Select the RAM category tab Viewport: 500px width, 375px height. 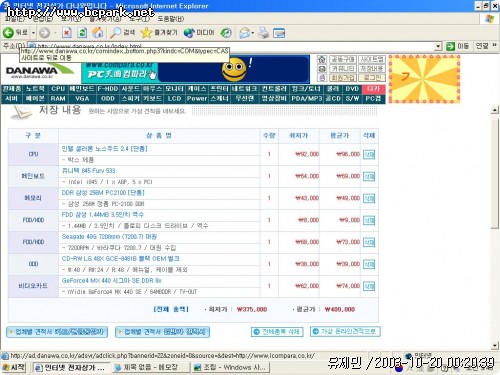58,98
